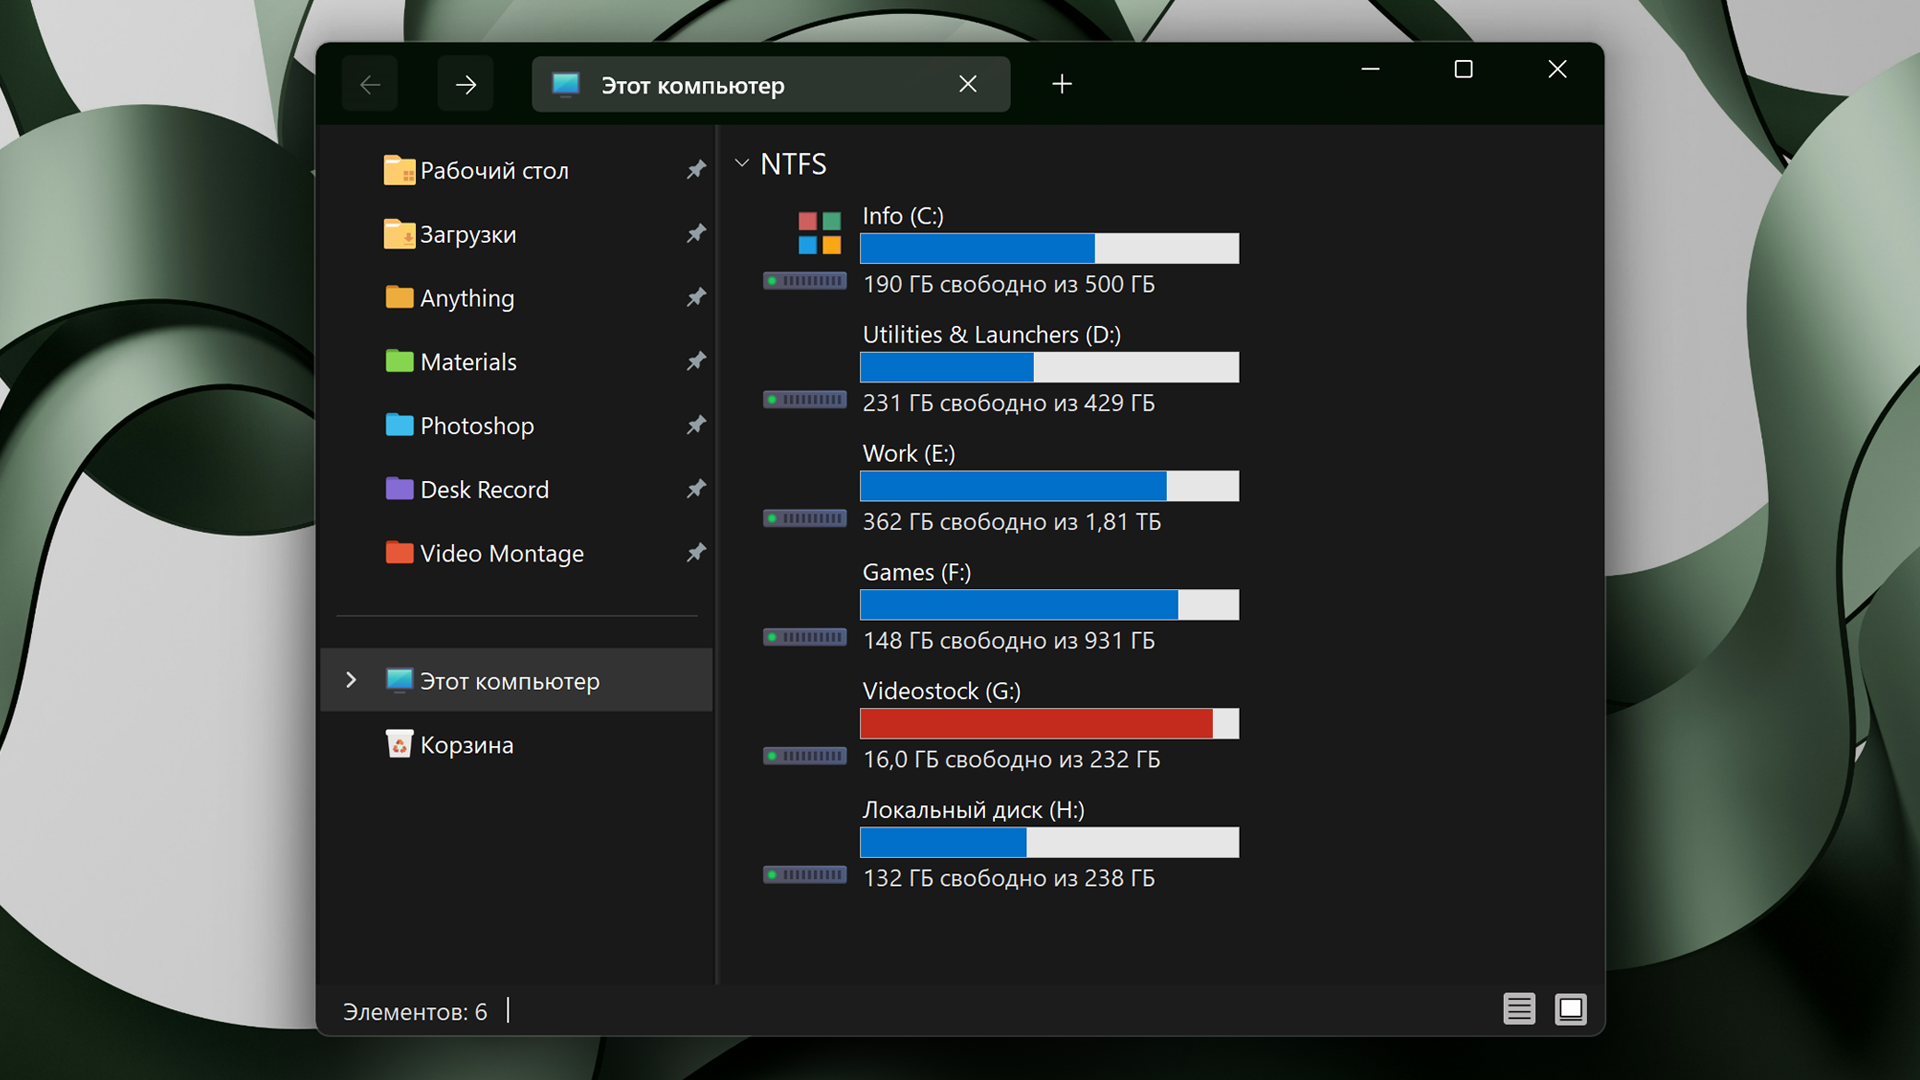1920x1080 pixels.
Task: Unpin Materials folder via pin icon
Action: pos(696,361)
